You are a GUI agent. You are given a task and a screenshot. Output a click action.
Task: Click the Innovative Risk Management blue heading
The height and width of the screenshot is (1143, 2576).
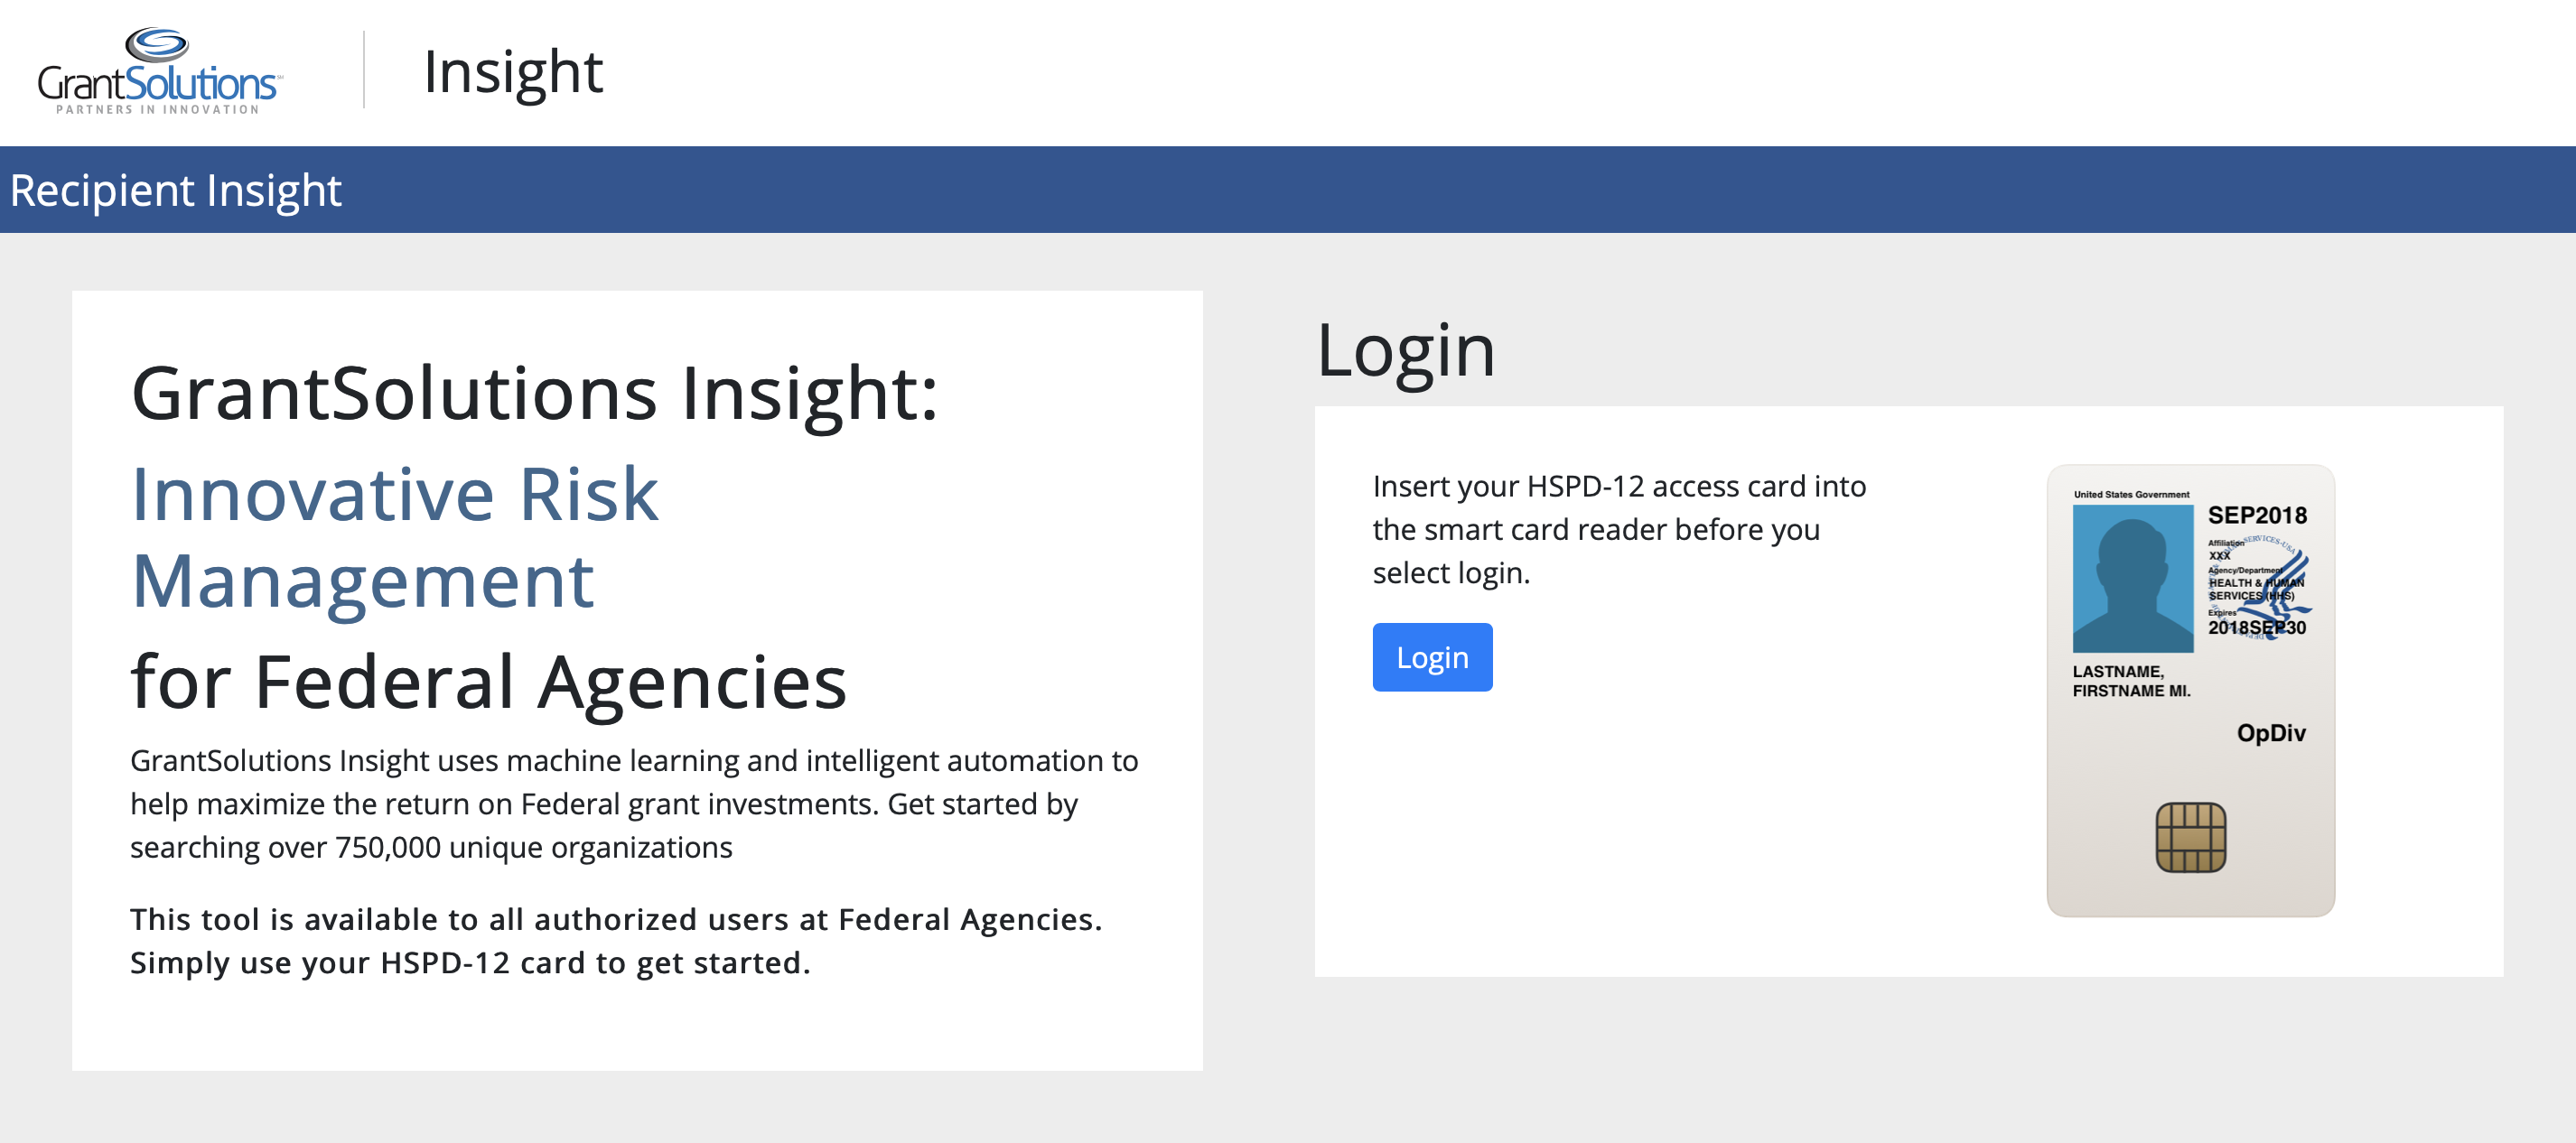coord(395,537)
